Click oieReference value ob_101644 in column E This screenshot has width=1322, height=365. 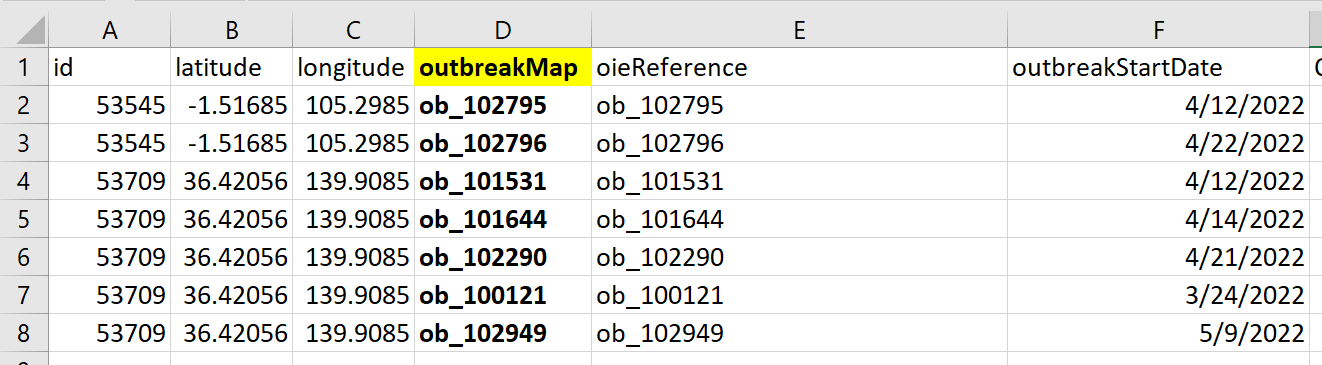click(799, 219)
